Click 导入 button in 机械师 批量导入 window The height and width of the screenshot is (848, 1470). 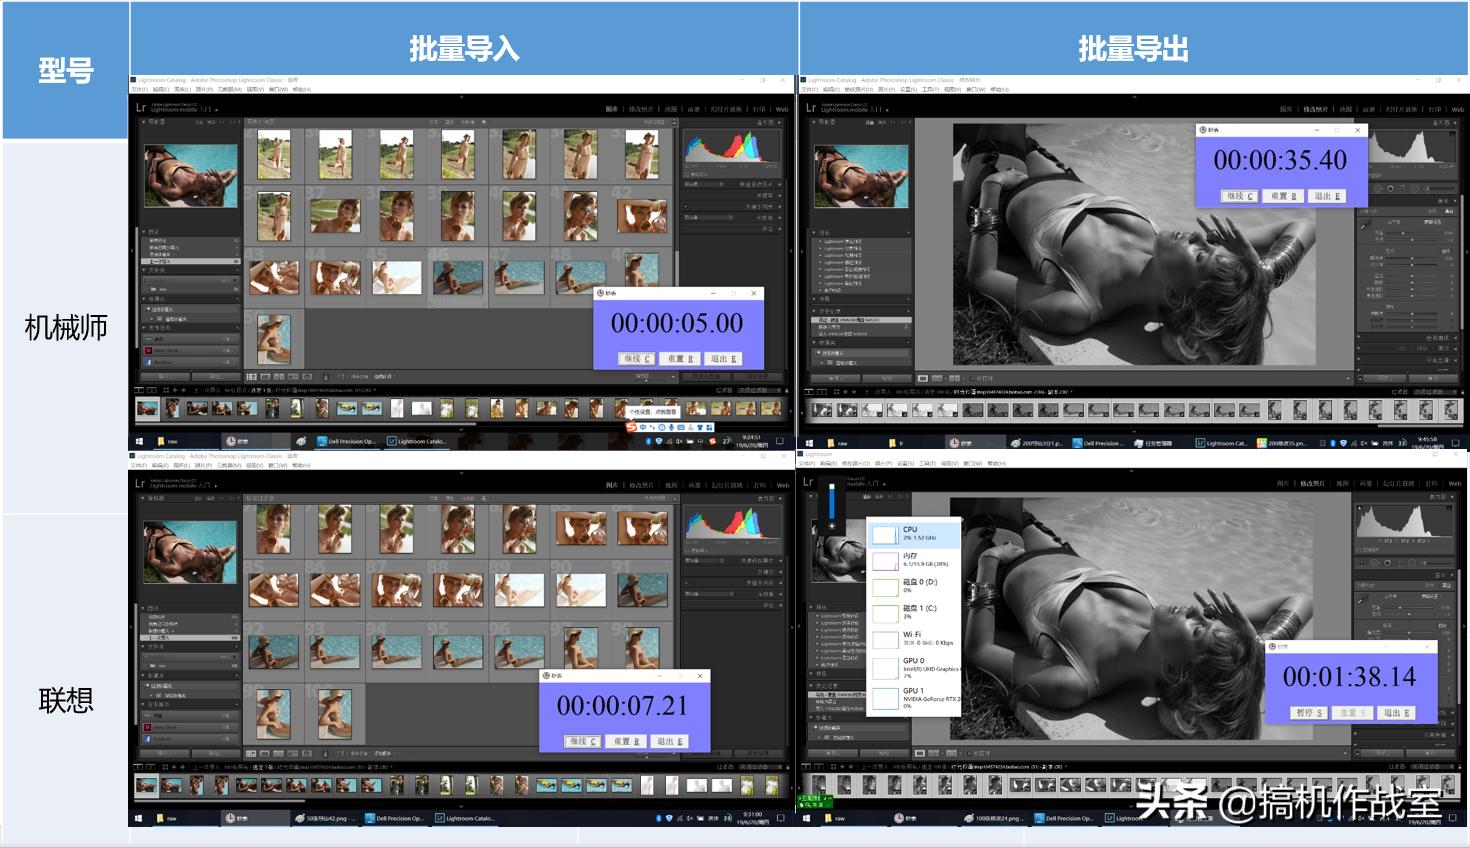tap(164, 377)
